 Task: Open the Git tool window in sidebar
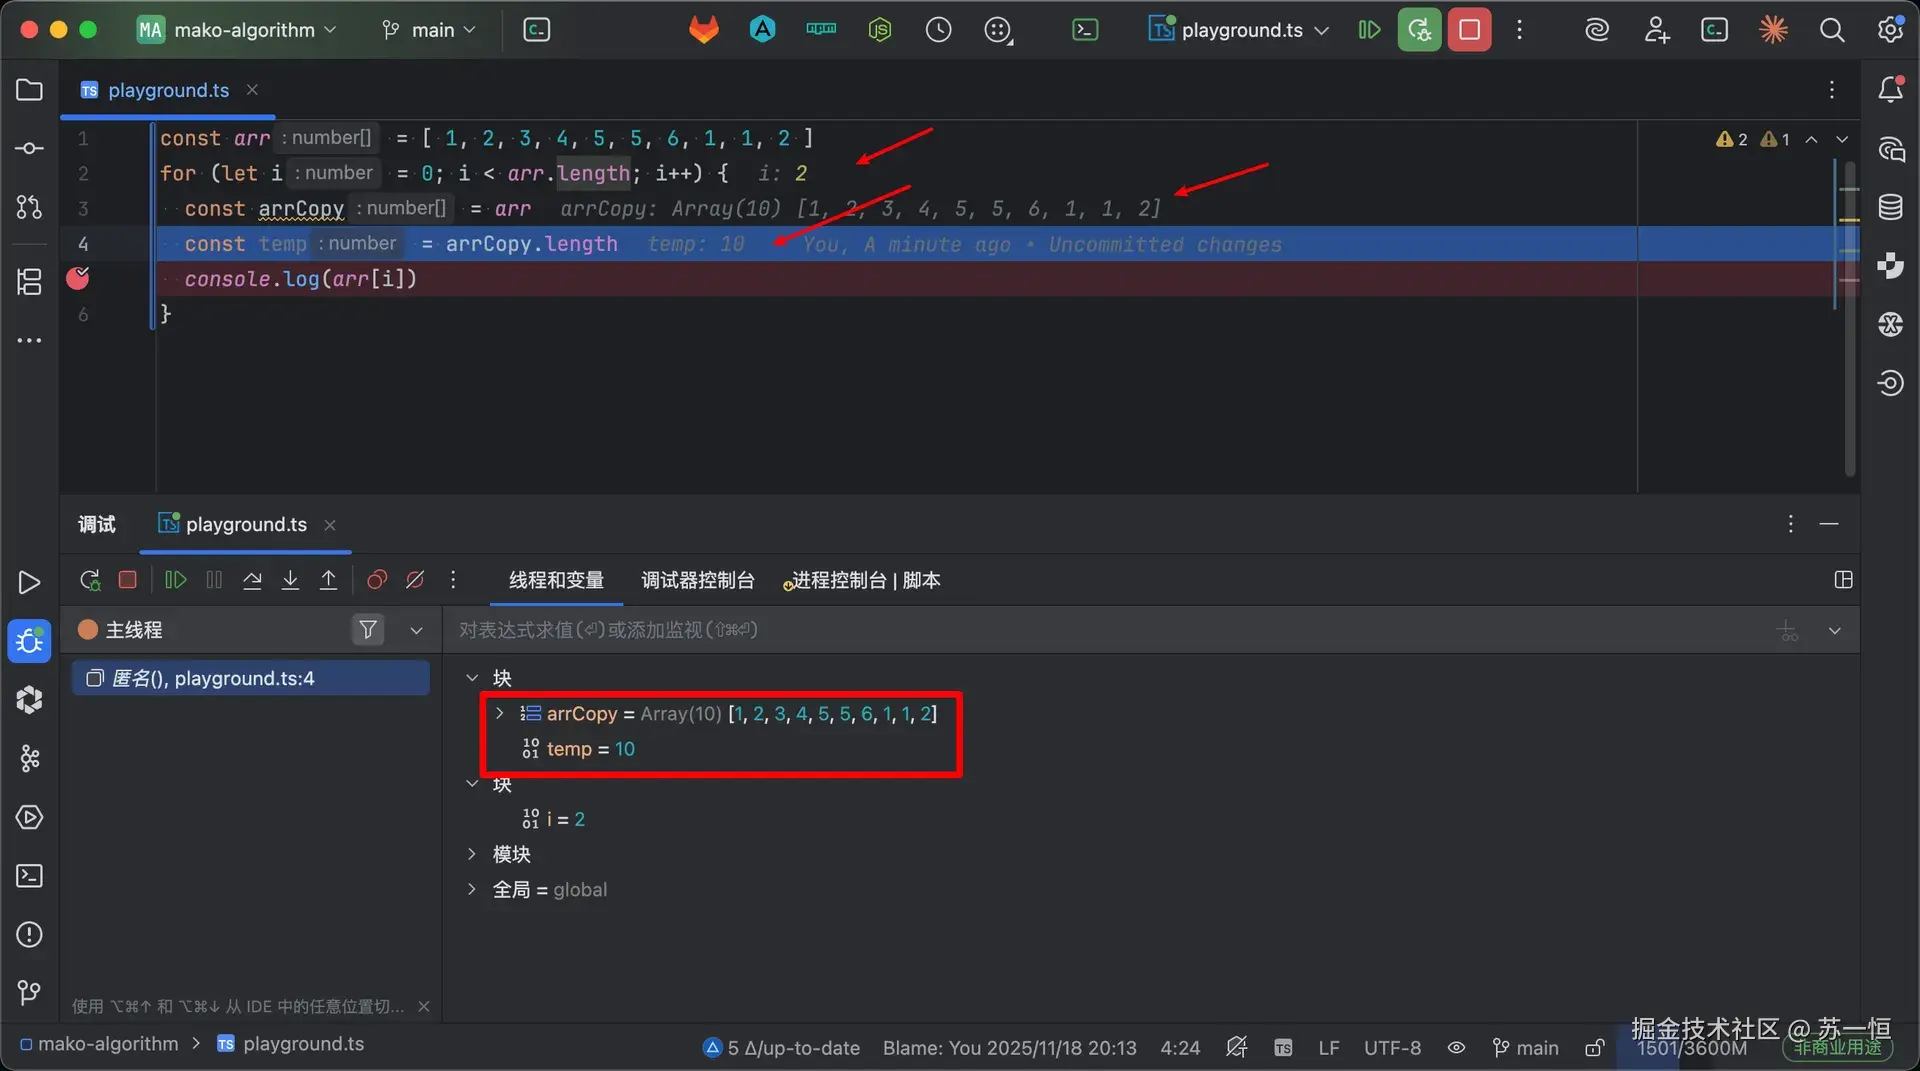29,993
